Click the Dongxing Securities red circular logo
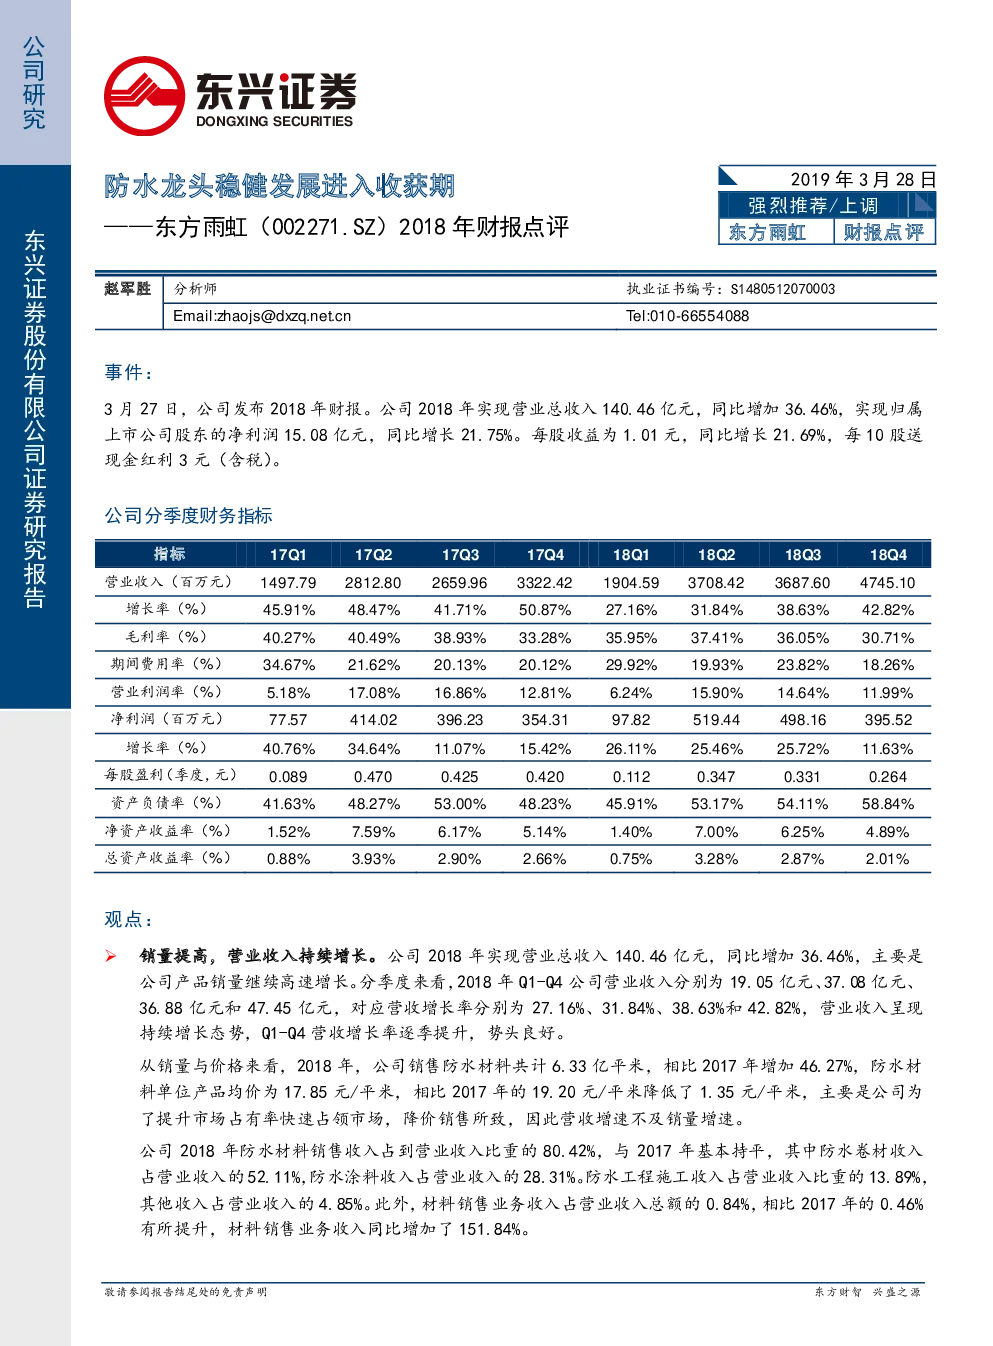 coord(144,96)
